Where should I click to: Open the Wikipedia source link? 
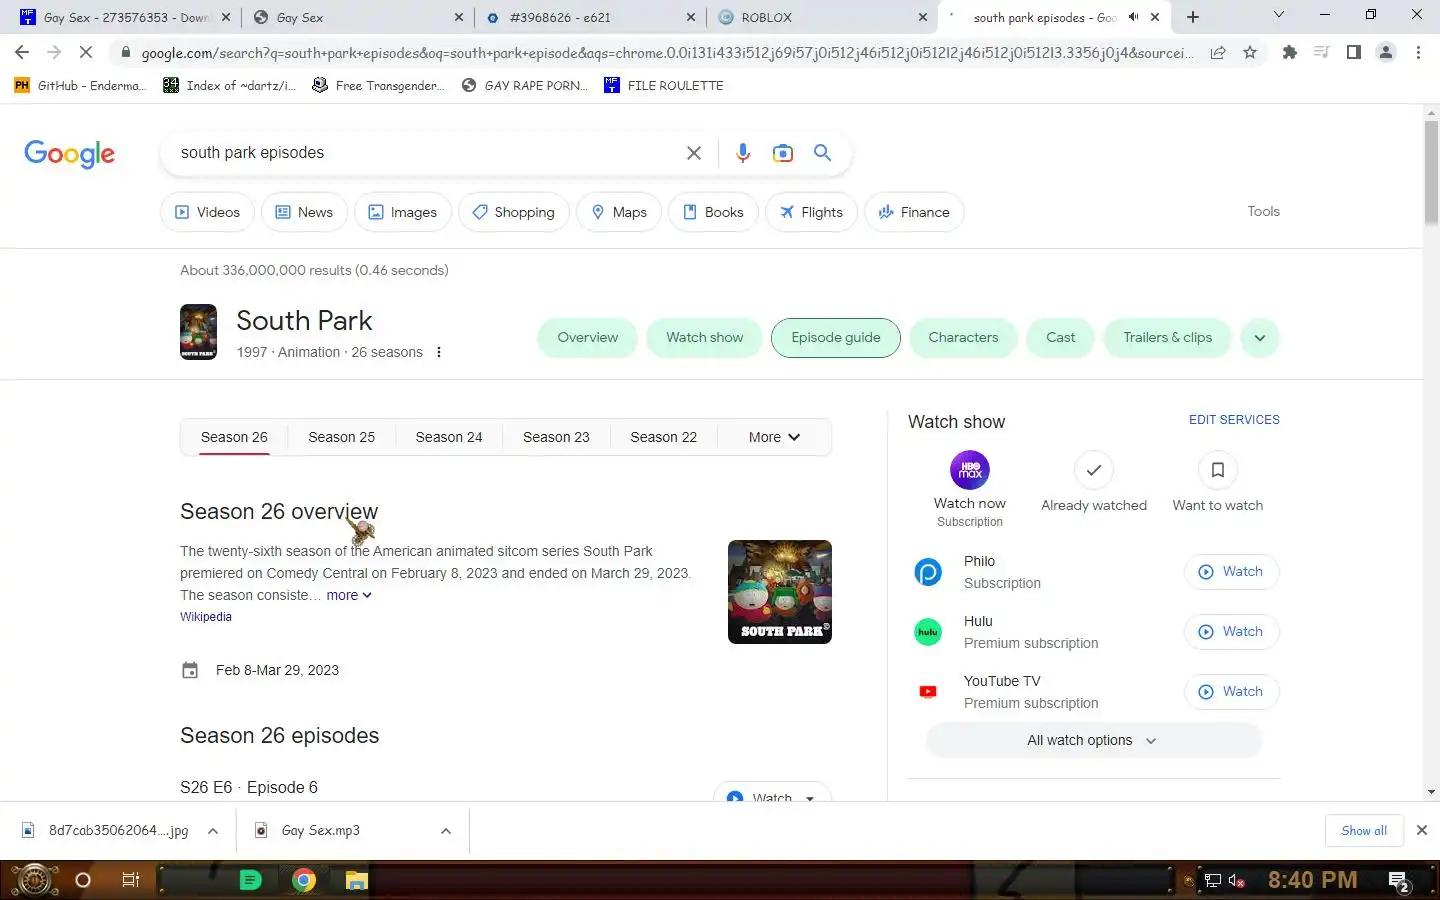[x=206, y=617]
